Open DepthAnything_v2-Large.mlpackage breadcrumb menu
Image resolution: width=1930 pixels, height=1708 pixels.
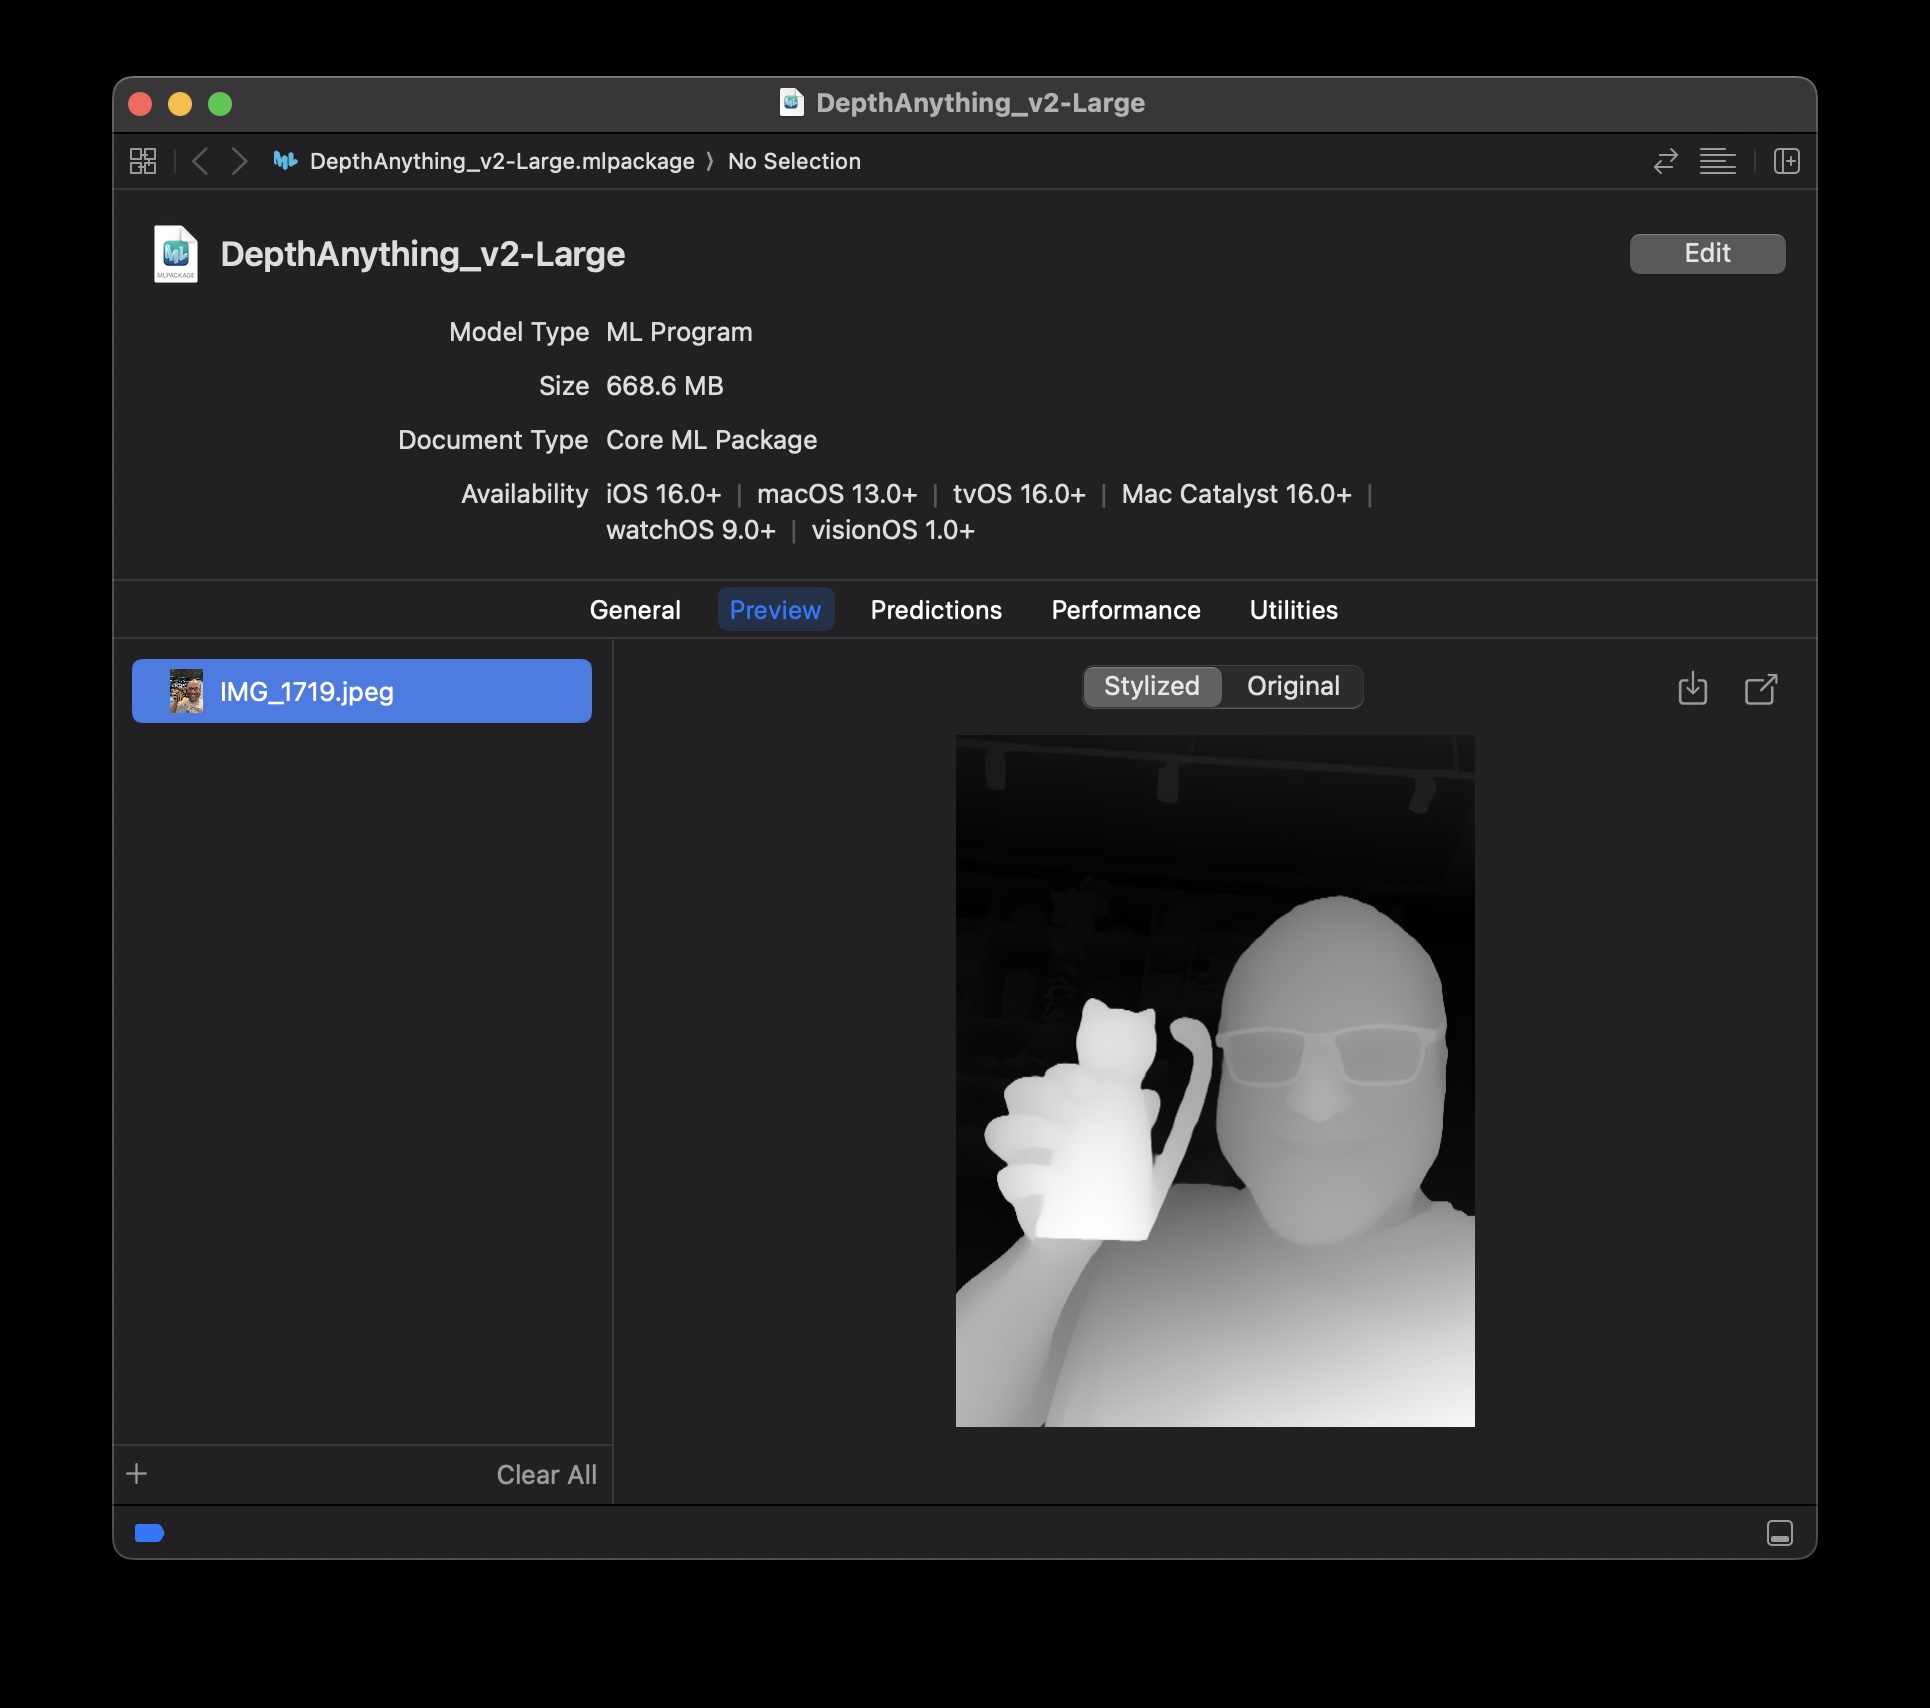[x=500, y=161]
